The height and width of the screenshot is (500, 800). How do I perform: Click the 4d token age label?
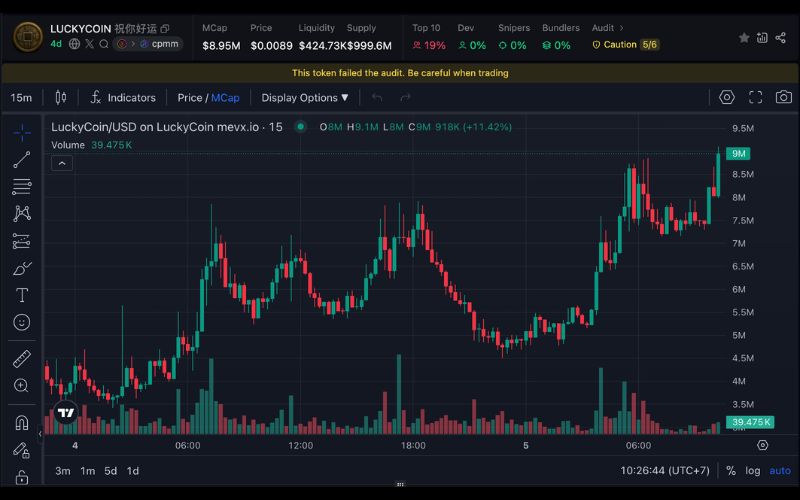pos(56,44)
